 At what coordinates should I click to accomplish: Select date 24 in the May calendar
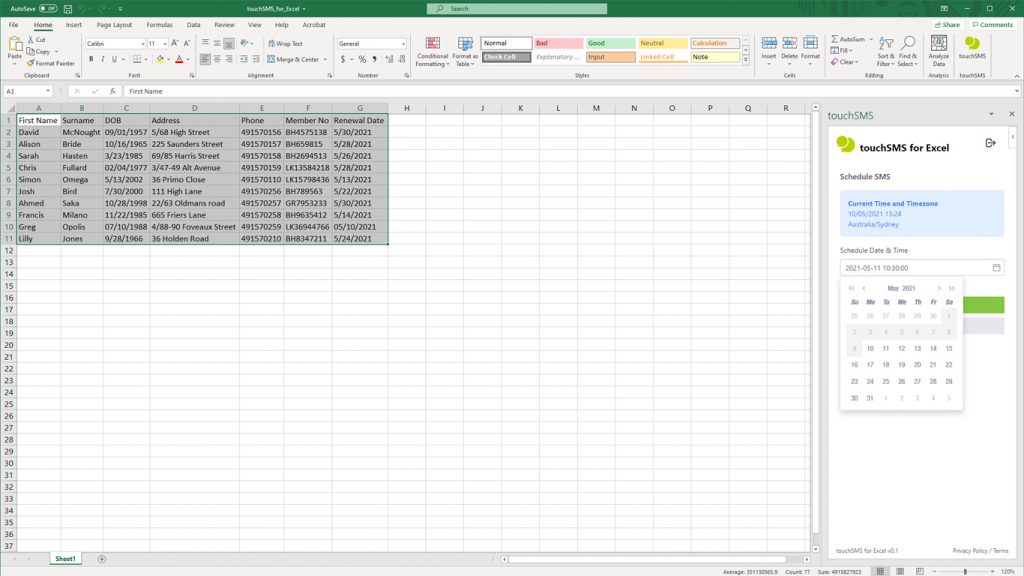pos(870,381)
